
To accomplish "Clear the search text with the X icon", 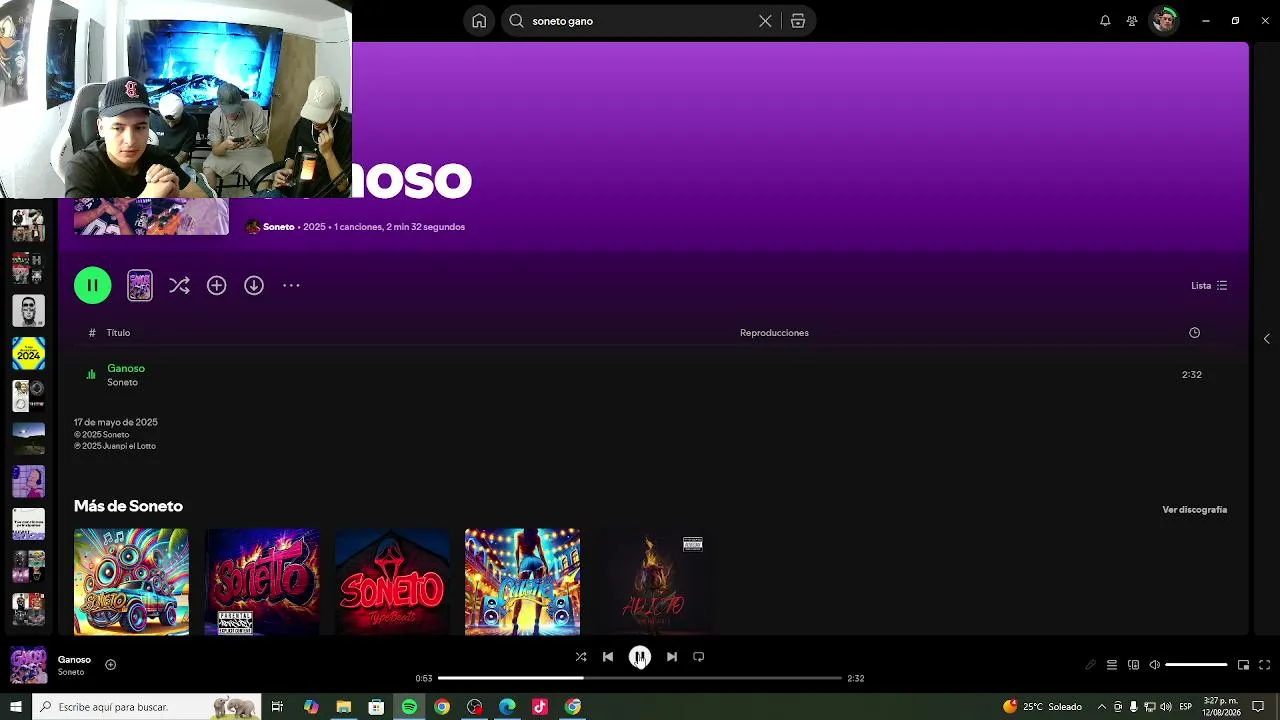I will pos(765,21).
